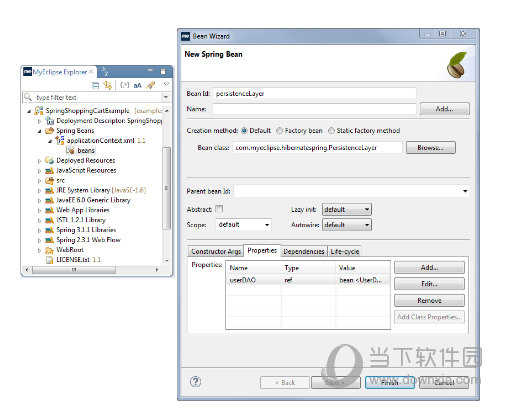Click the SpringShoppingCartExample project icon
The height and width of the screenshot is (409, 506).
tap(39, 110)
